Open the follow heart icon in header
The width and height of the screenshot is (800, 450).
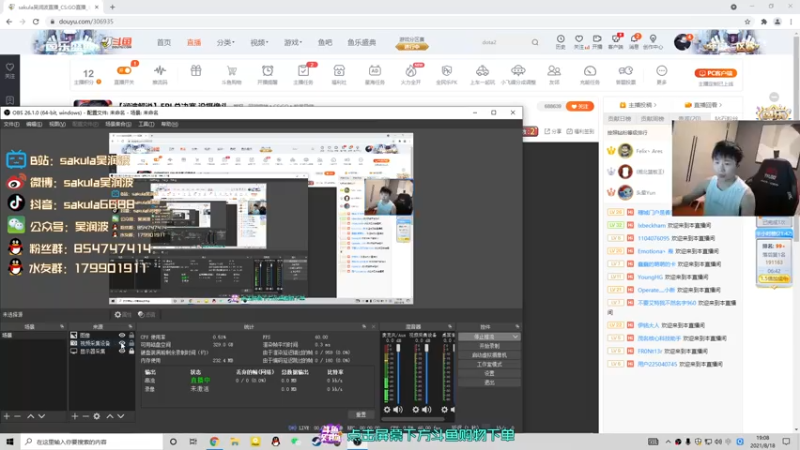(x=579, y=39)
